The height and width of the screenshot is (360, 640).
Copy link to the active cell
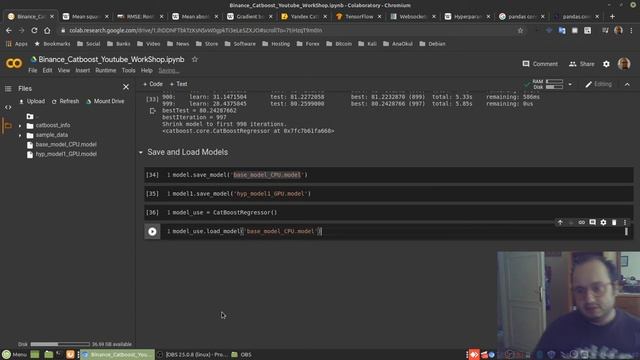582,222
